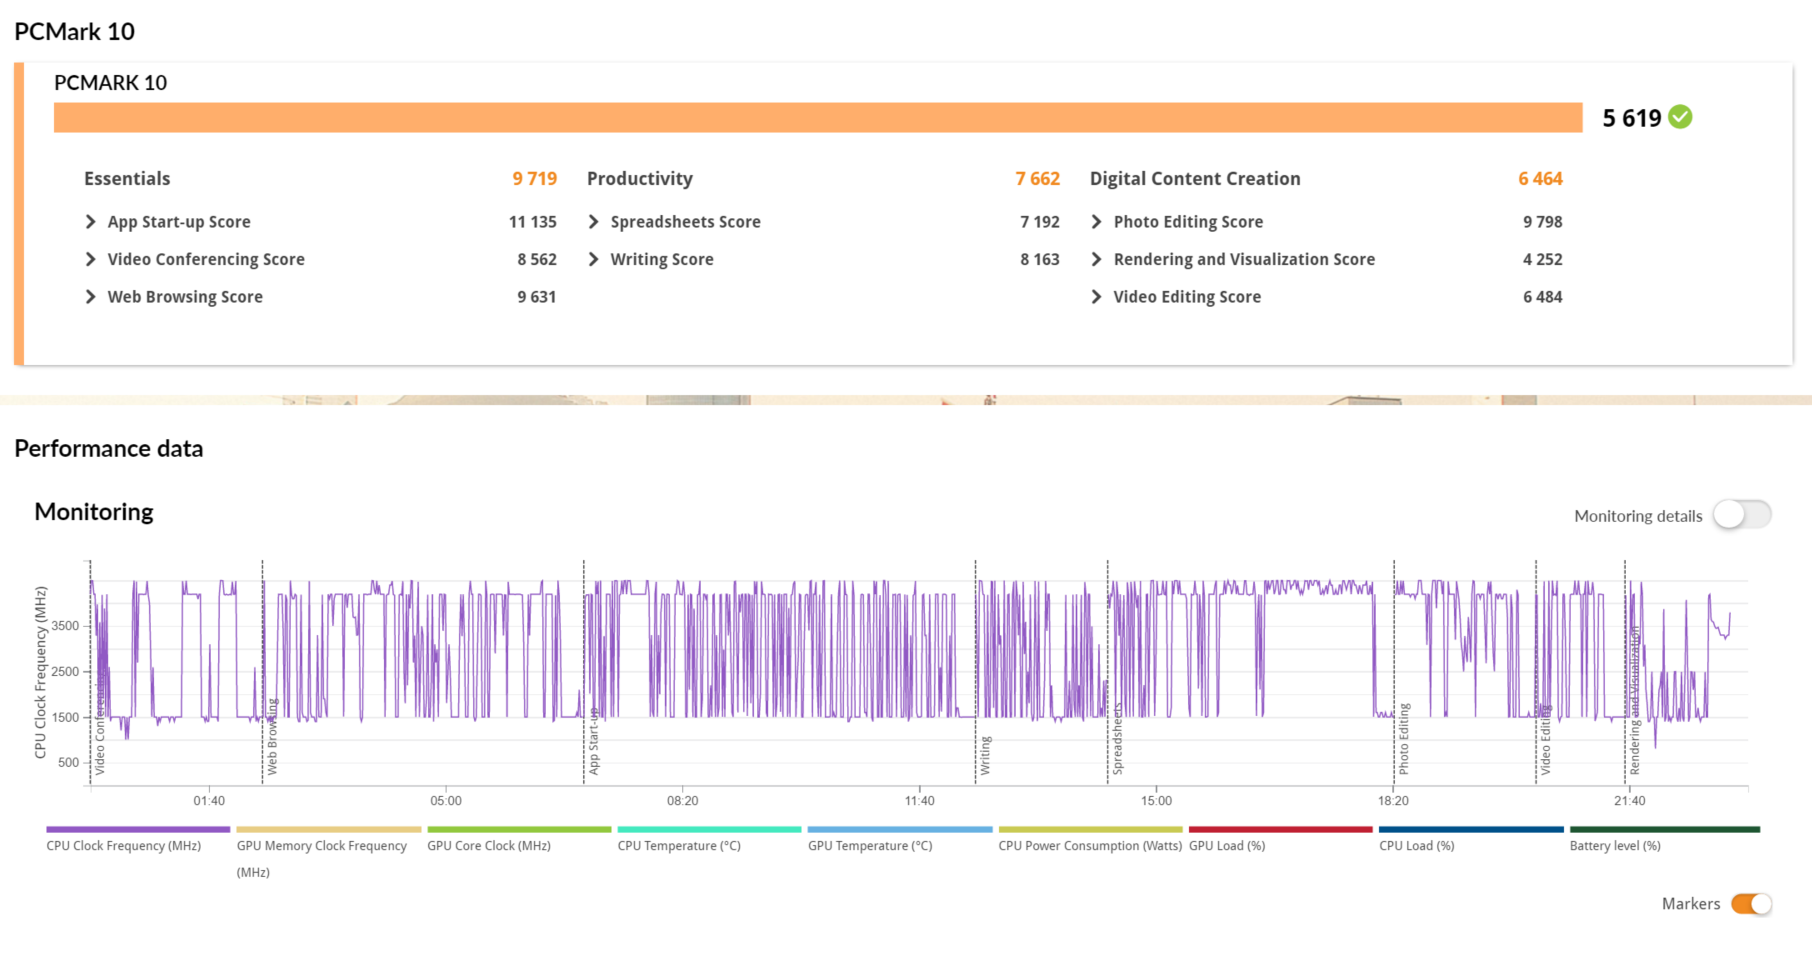Toggle Battery level legend series

(x=1664, y=840)
